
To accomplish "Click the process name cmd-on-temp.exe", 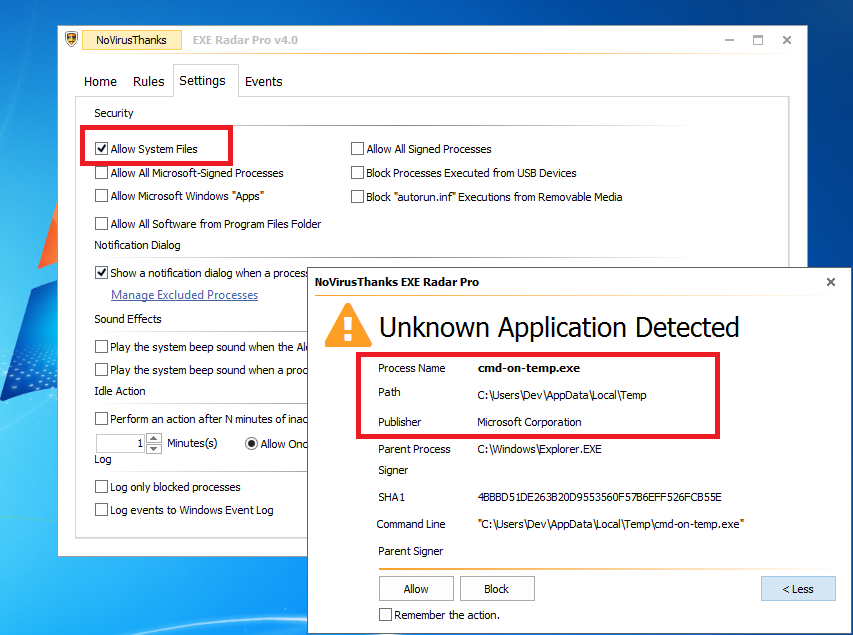I will [529, 368].
